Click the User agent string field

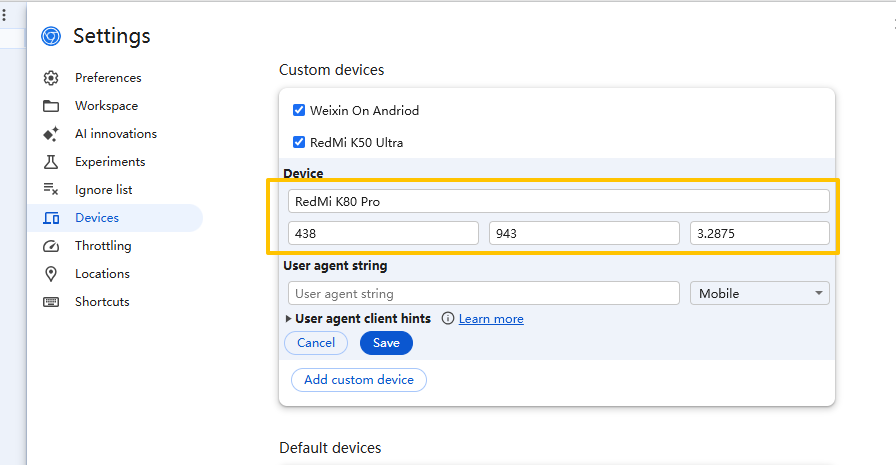(484, 293)
